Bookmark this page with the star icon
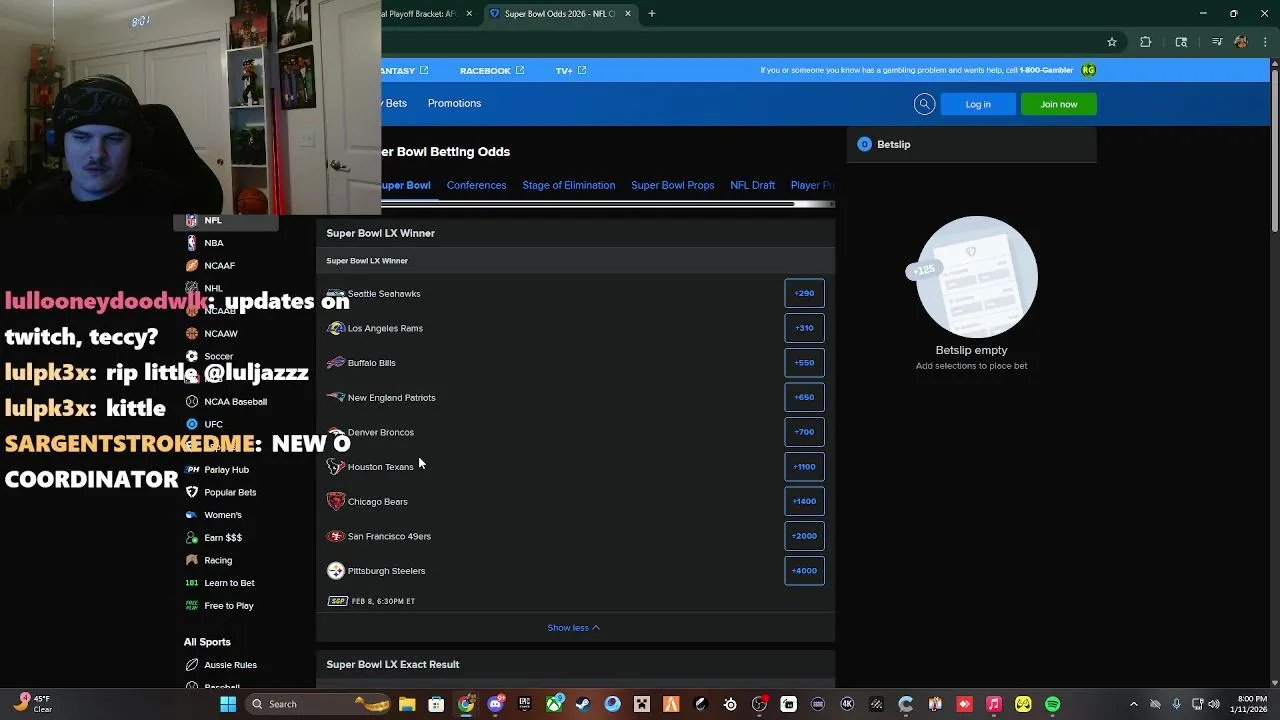1280x720 pixels. click(1111, 42)
